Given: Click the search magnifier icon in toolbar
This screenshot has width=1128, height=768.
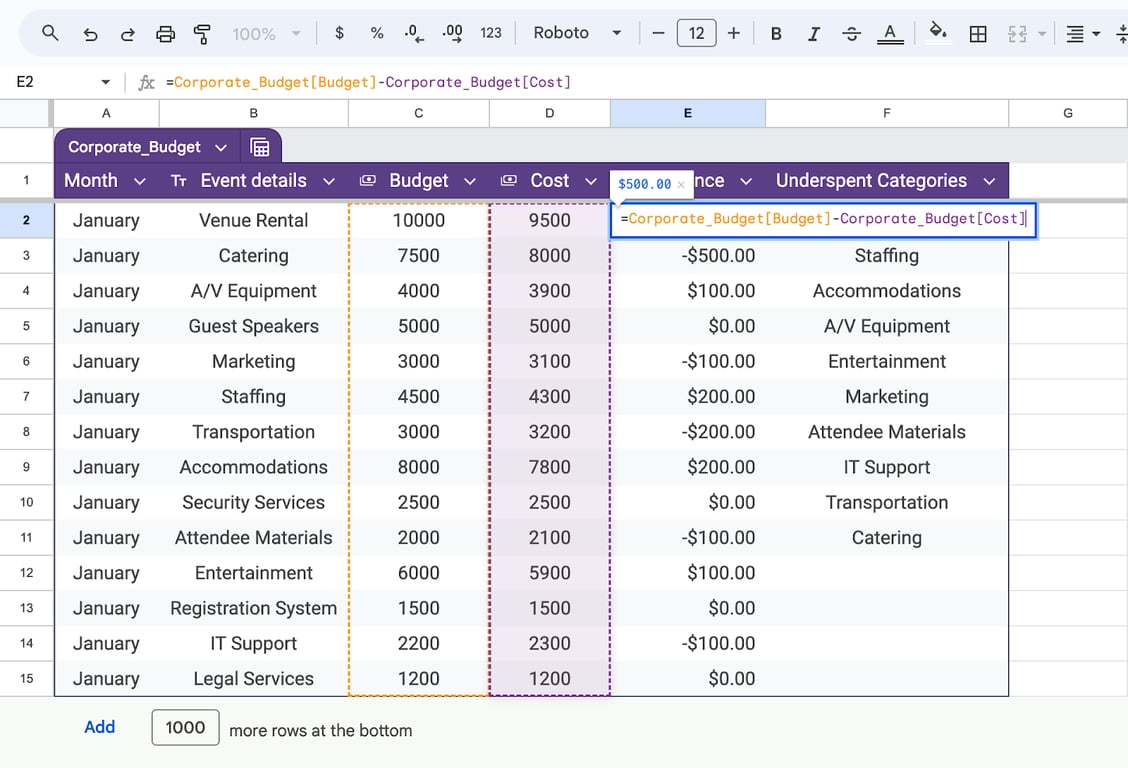Looking at the screenshot, I should coord(50,33).
